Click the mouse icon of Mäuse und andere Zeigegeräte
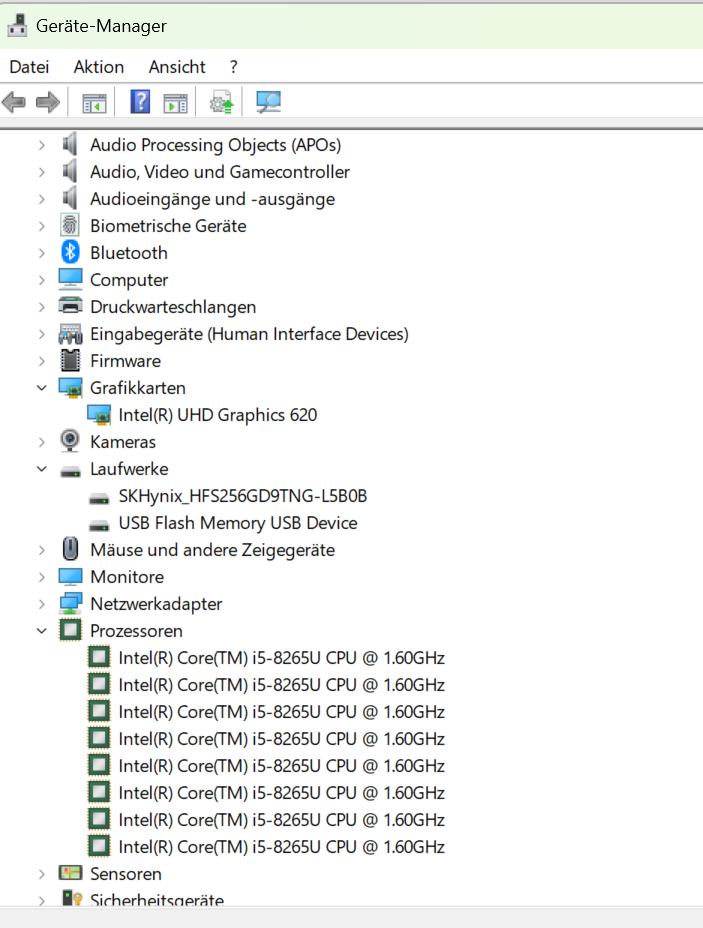Image resolution: width=703 pixels, height=928 pixels. click(x=70, y=549)
